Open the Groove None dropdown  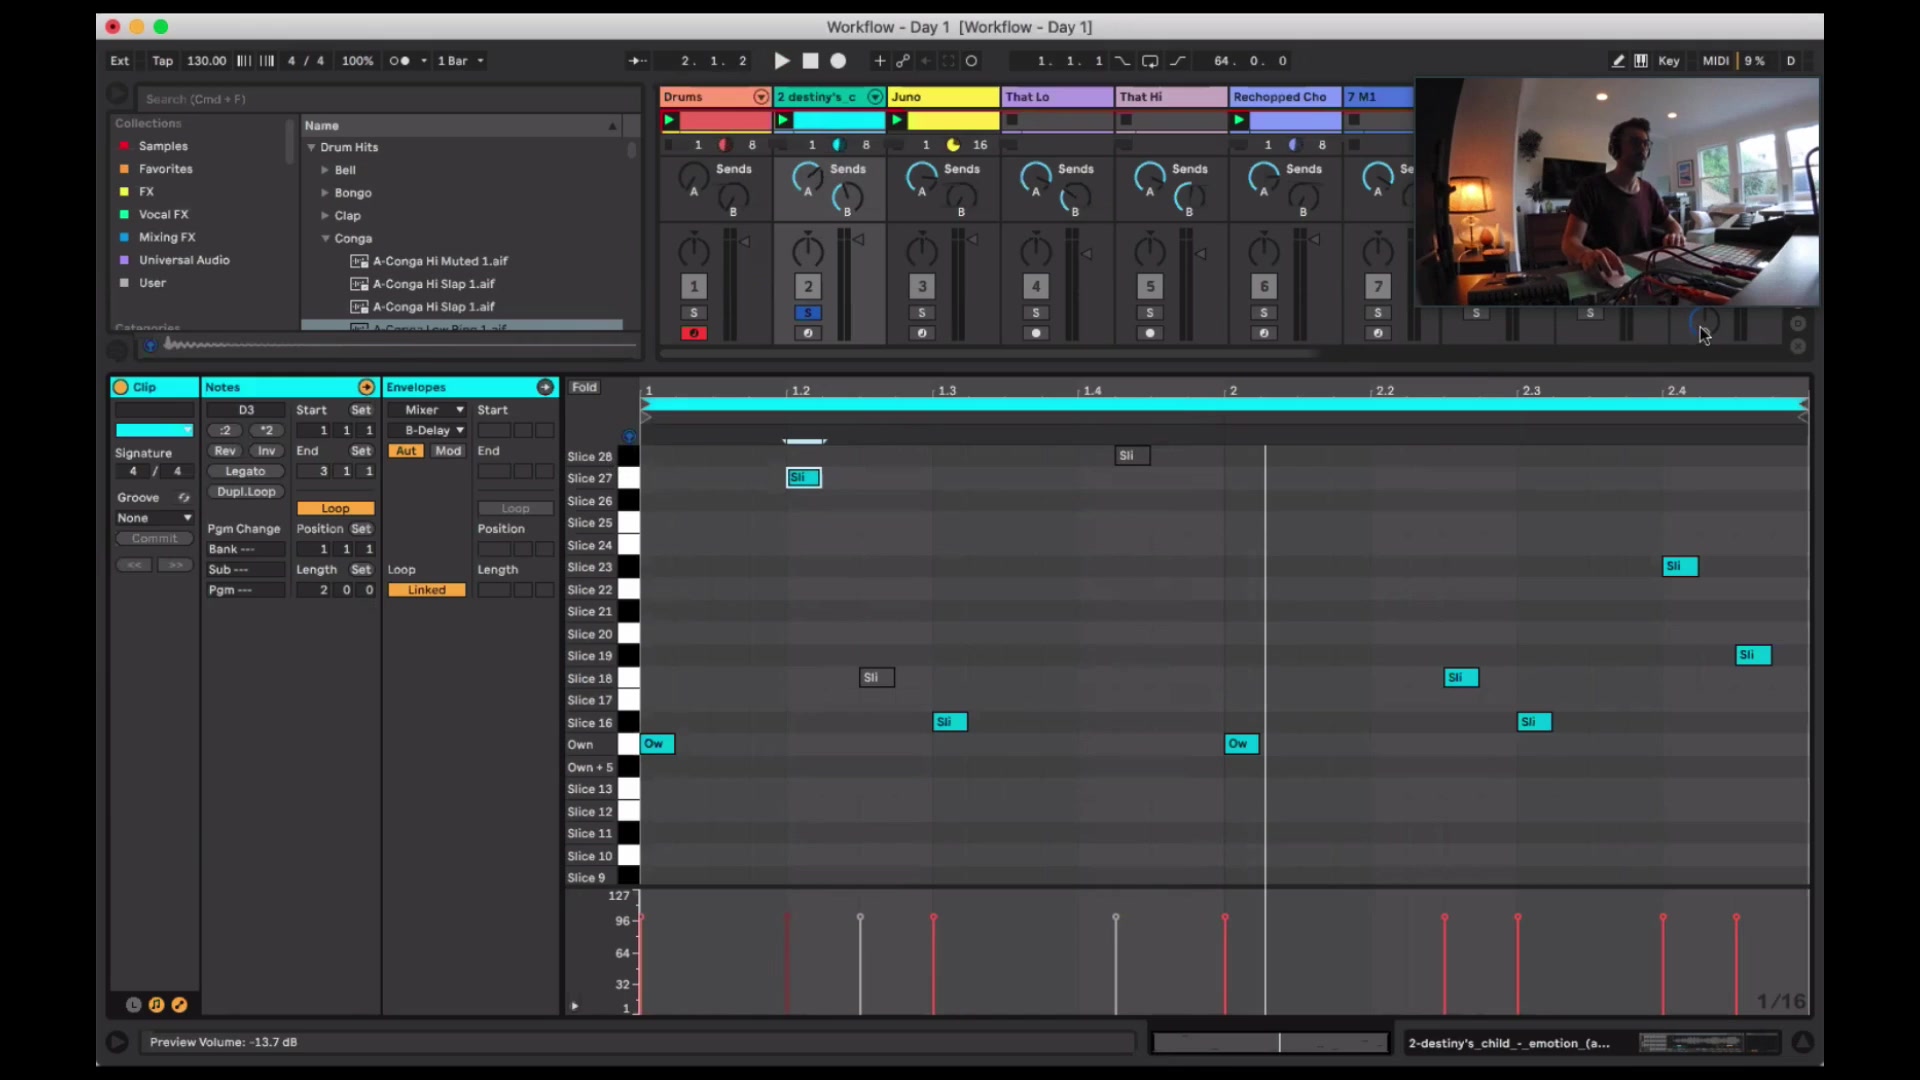coord(153,518)
